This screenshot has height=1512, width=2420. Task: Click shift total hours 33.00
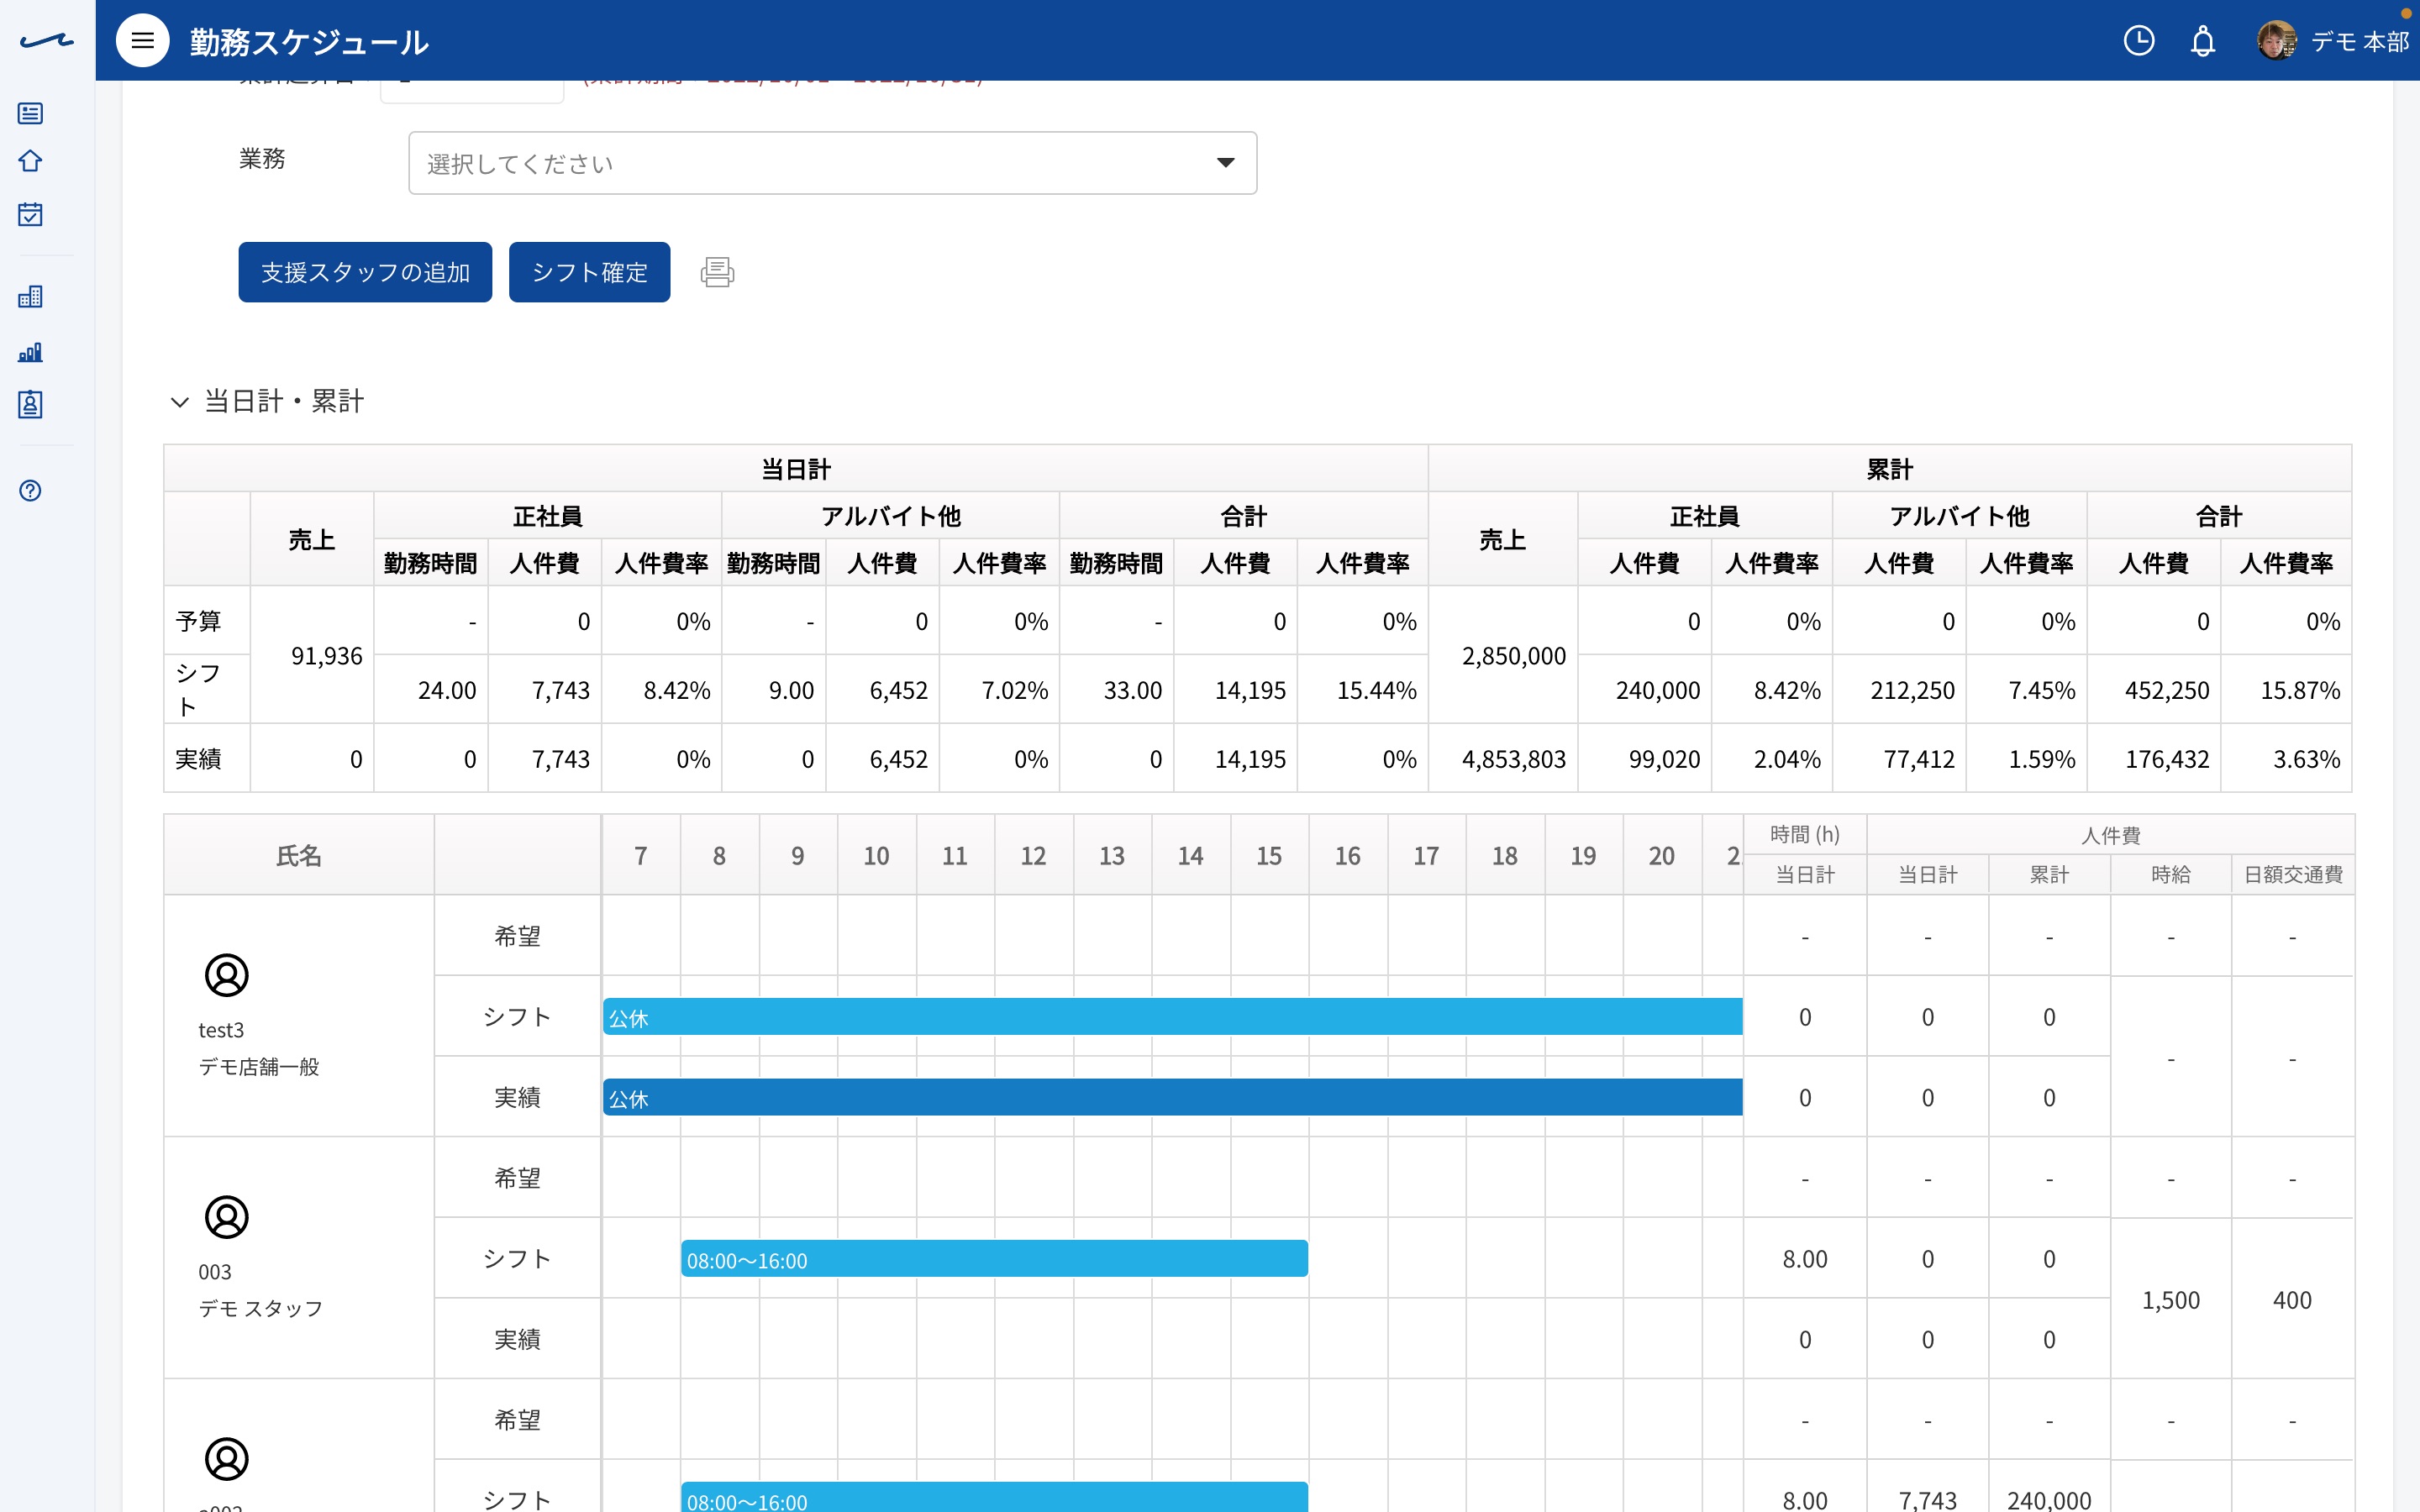[x=1133, y=690]
